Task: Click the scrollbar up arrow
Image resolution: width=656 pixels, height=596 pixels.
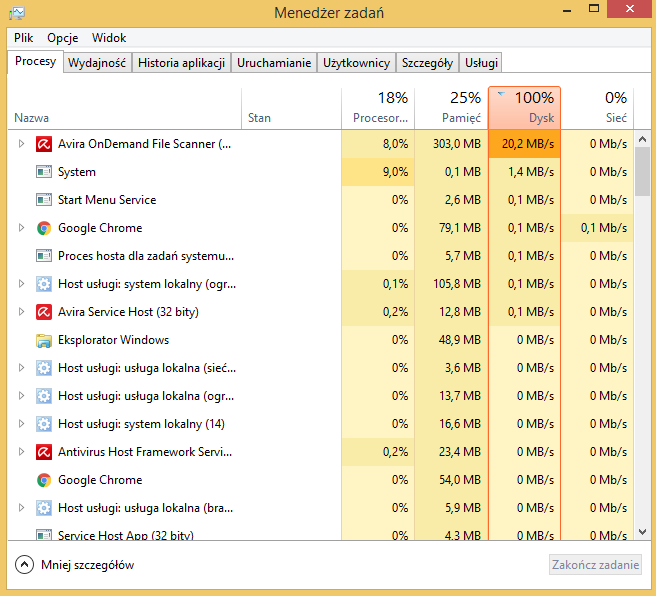Action: tap(643, 139)
